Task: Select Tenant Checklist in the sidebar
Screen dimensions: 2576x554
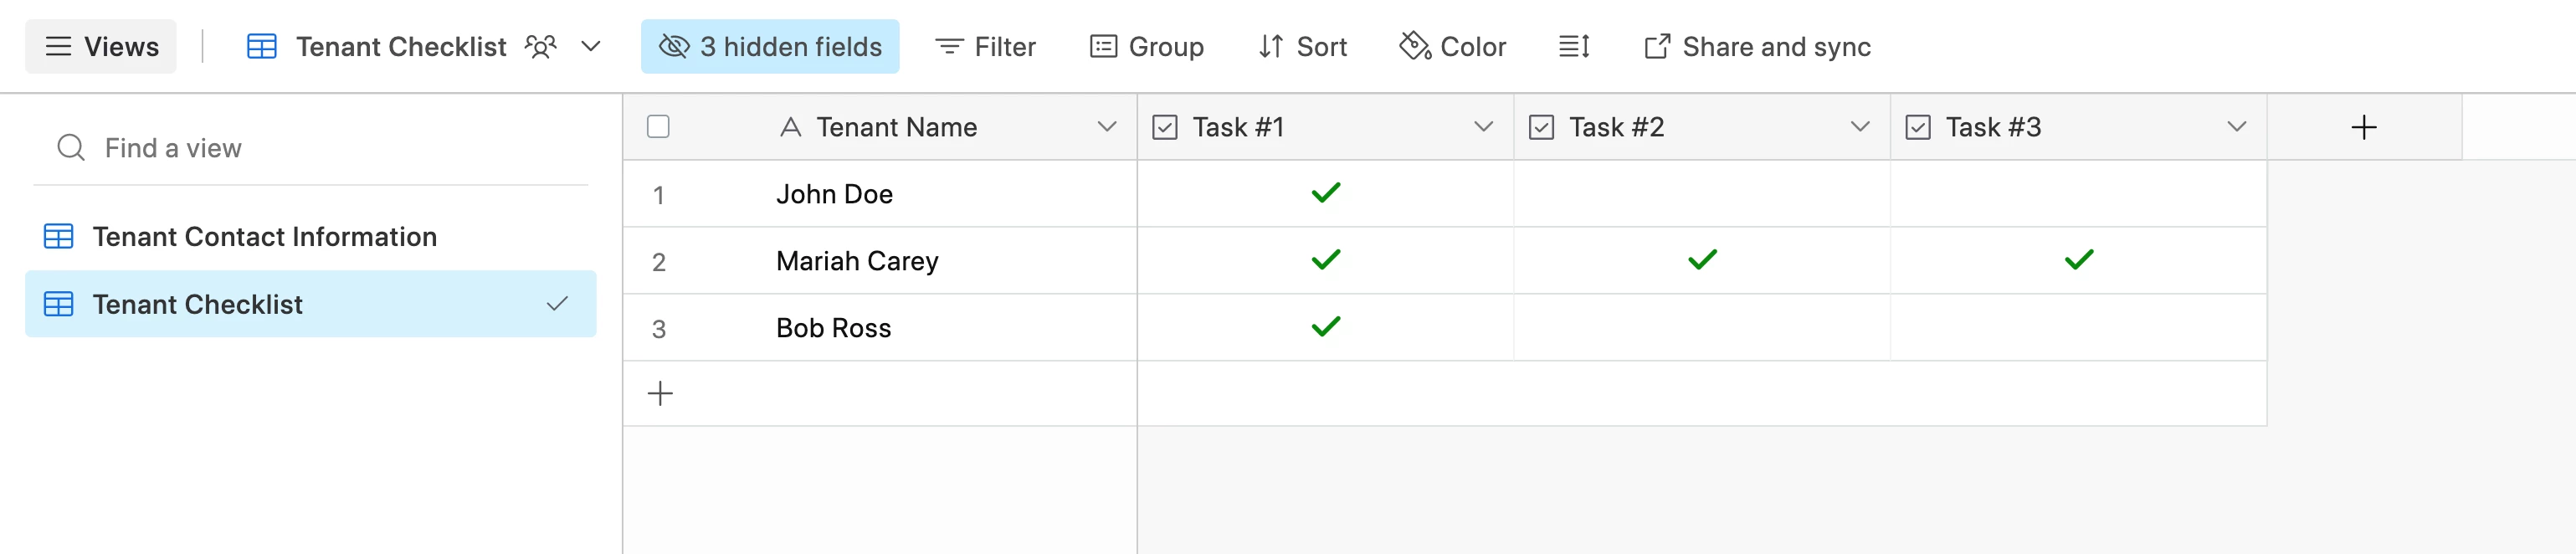Action: tap(310, 304)
